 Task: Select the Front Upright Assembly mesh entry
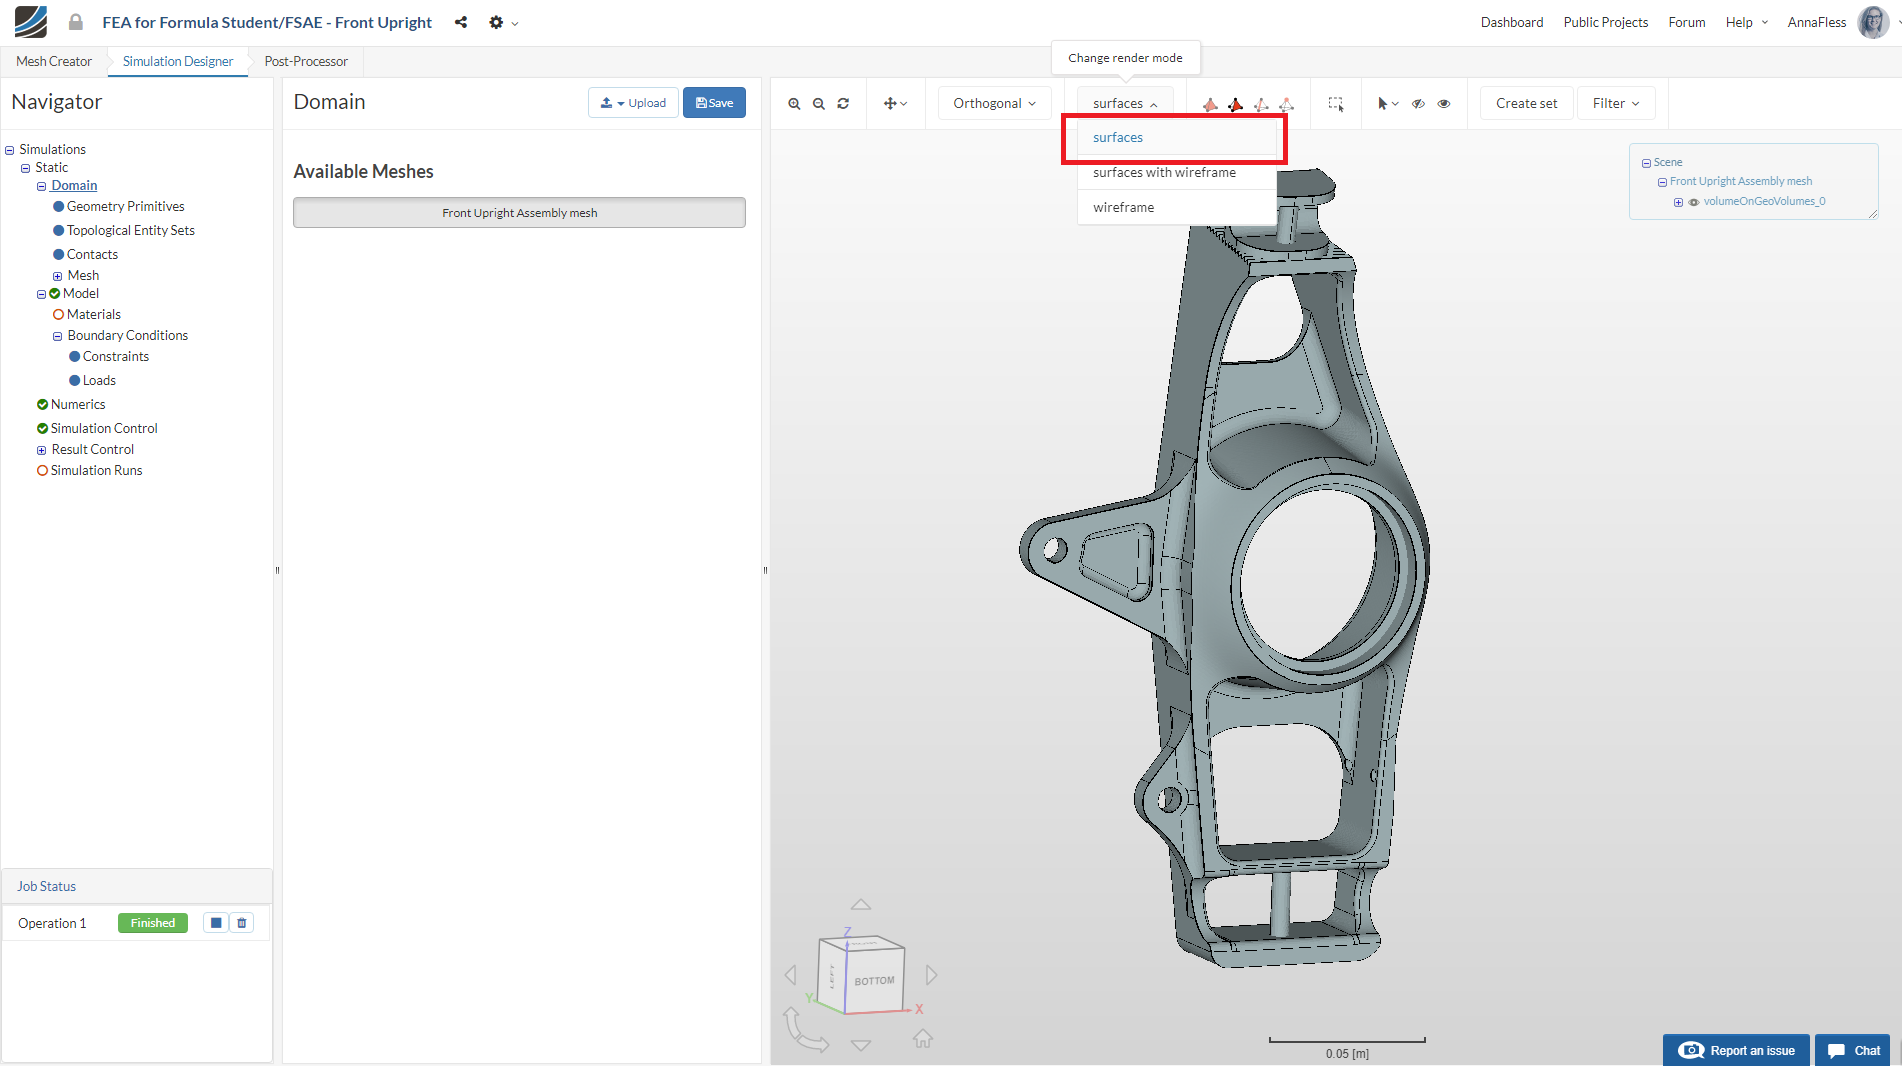point(519,212)
